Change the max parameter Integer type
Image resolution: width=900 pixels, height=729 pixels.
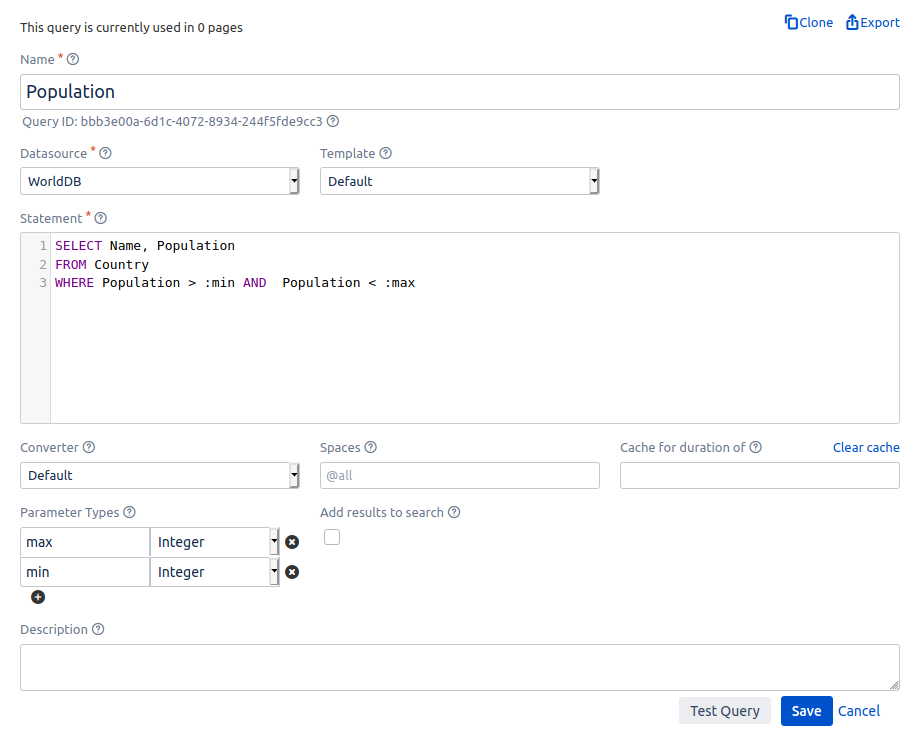click(x=214, y=542)
